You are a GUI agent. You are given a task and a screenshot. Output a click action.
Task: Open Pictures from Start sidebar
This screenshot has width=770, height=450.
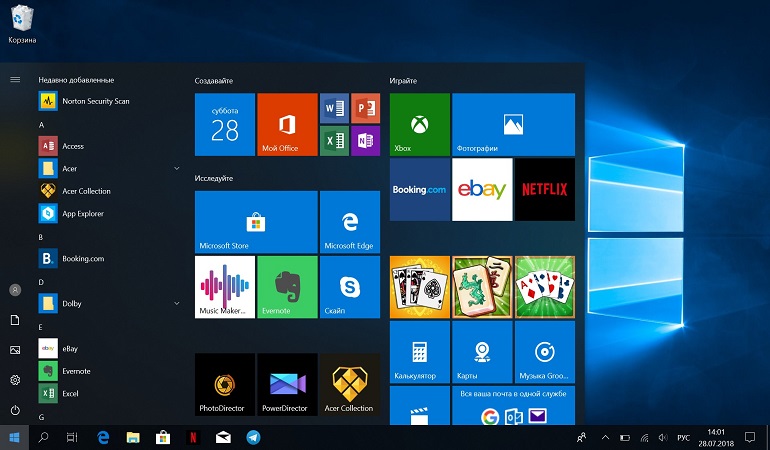click(15, 350)
